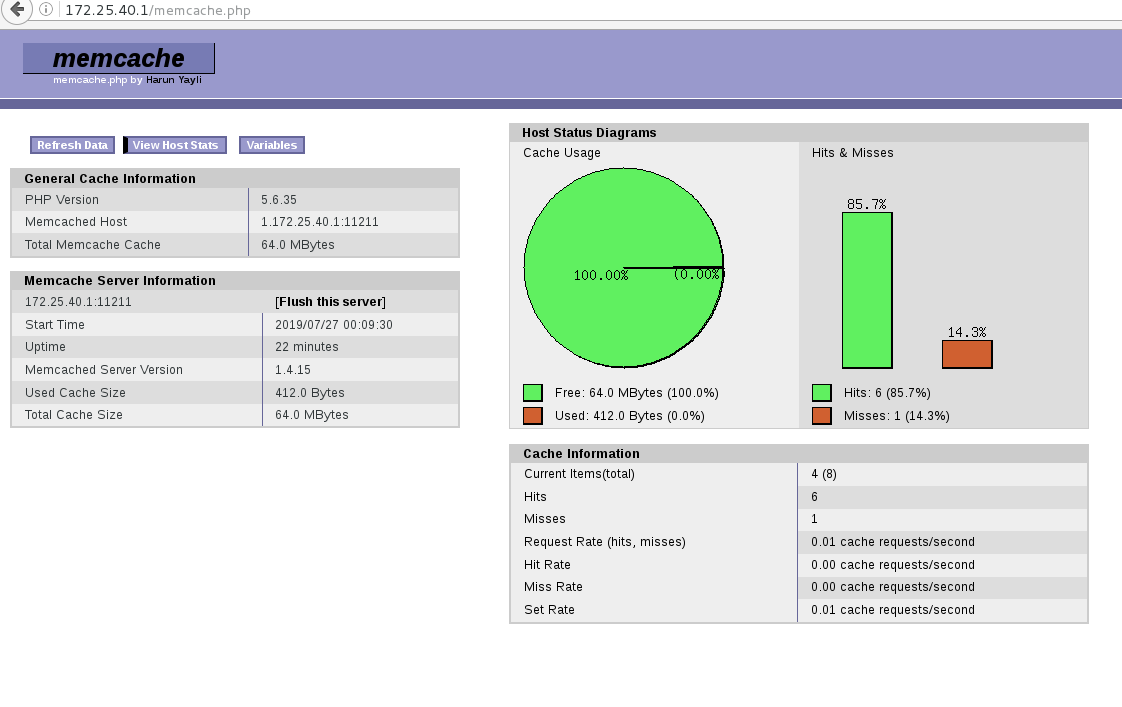
Task: Click the Memcache Server Information header
Action: (x=120, y=281)
